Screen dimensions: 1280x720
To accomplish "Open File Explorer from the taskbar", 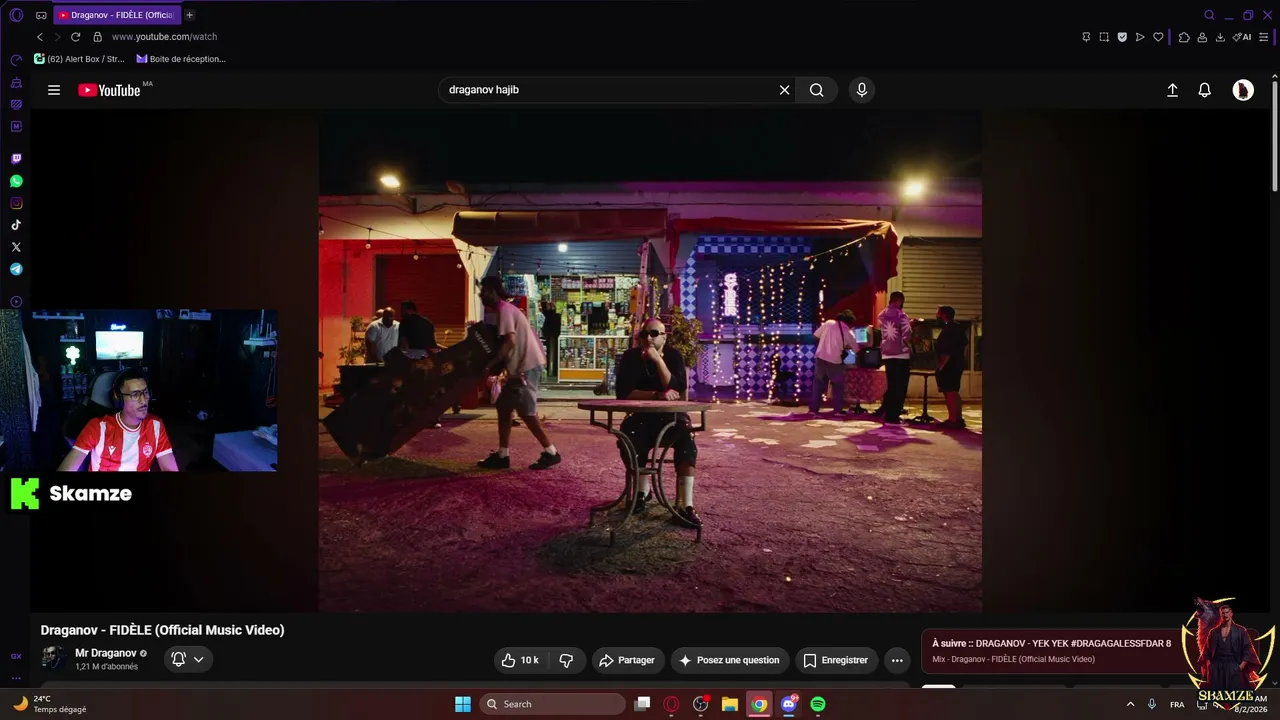I will (x=730, y=704).
